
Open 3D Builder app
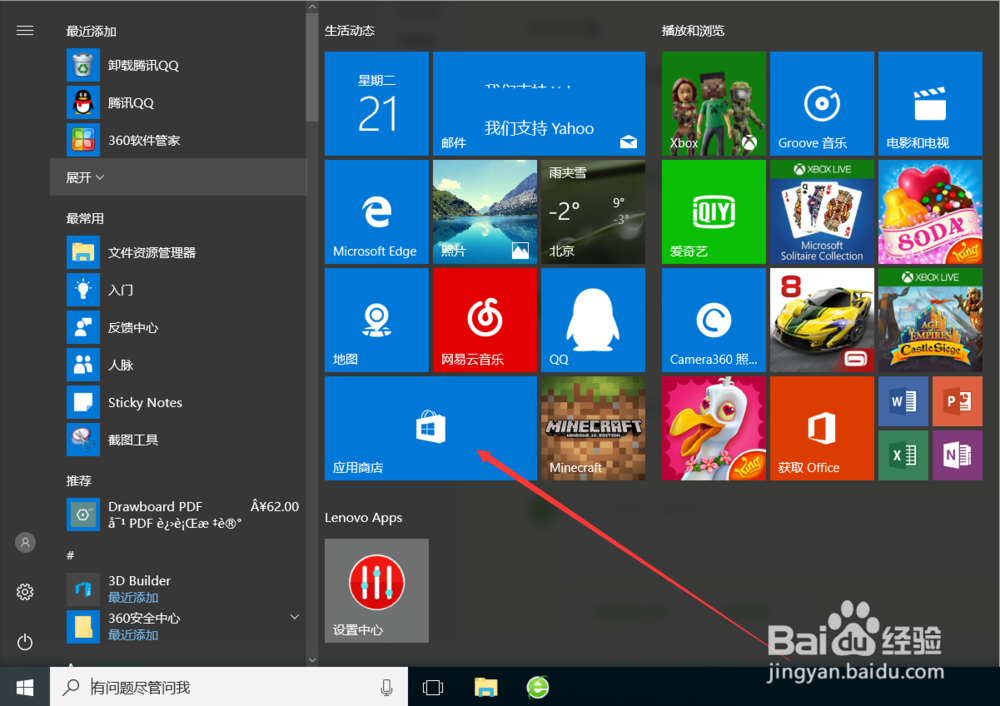click(179, 589)
